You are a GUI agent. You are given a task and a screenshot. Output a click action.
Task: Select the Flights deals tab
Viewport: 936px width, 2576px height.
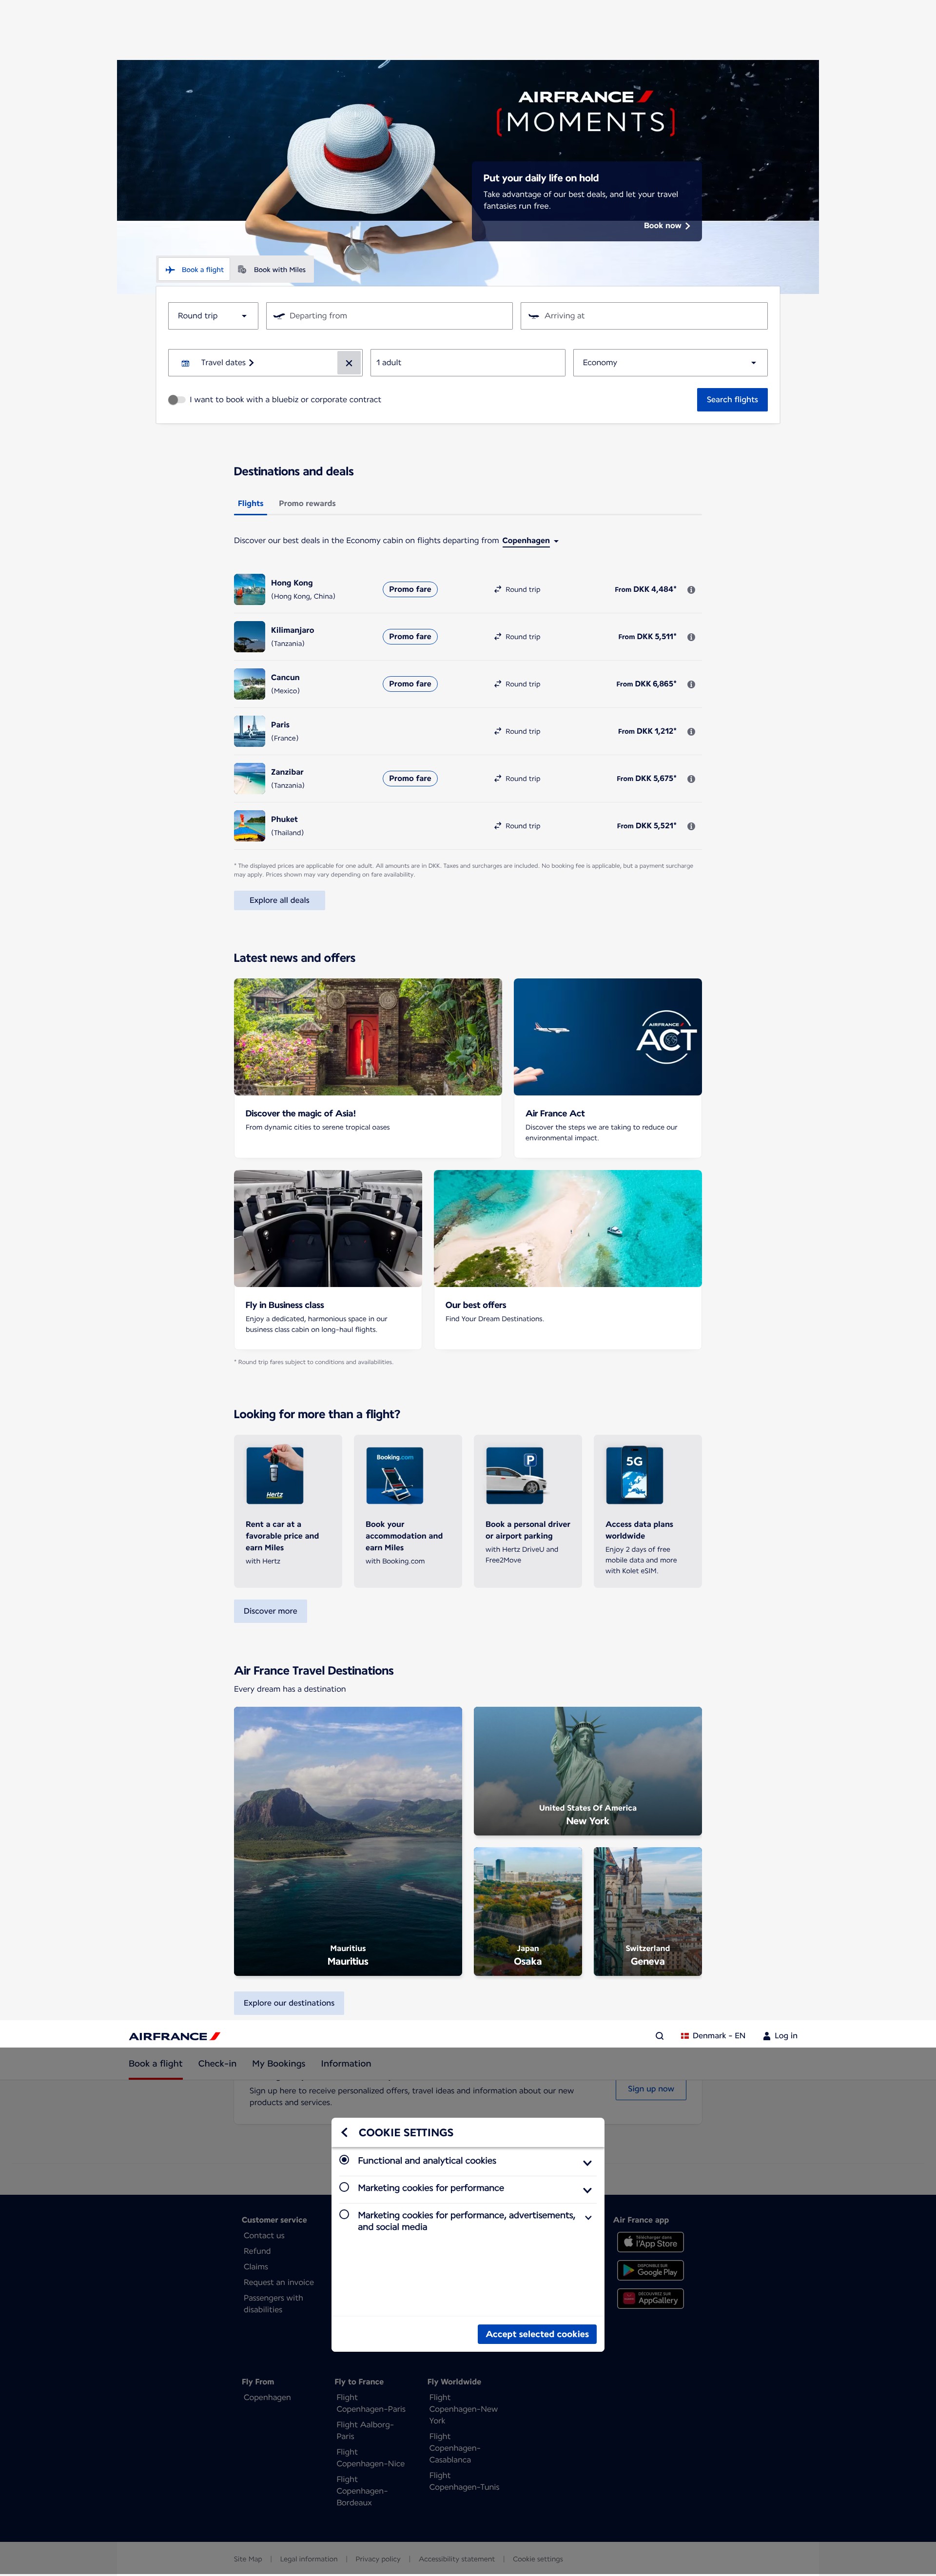(x=250, y=504)
